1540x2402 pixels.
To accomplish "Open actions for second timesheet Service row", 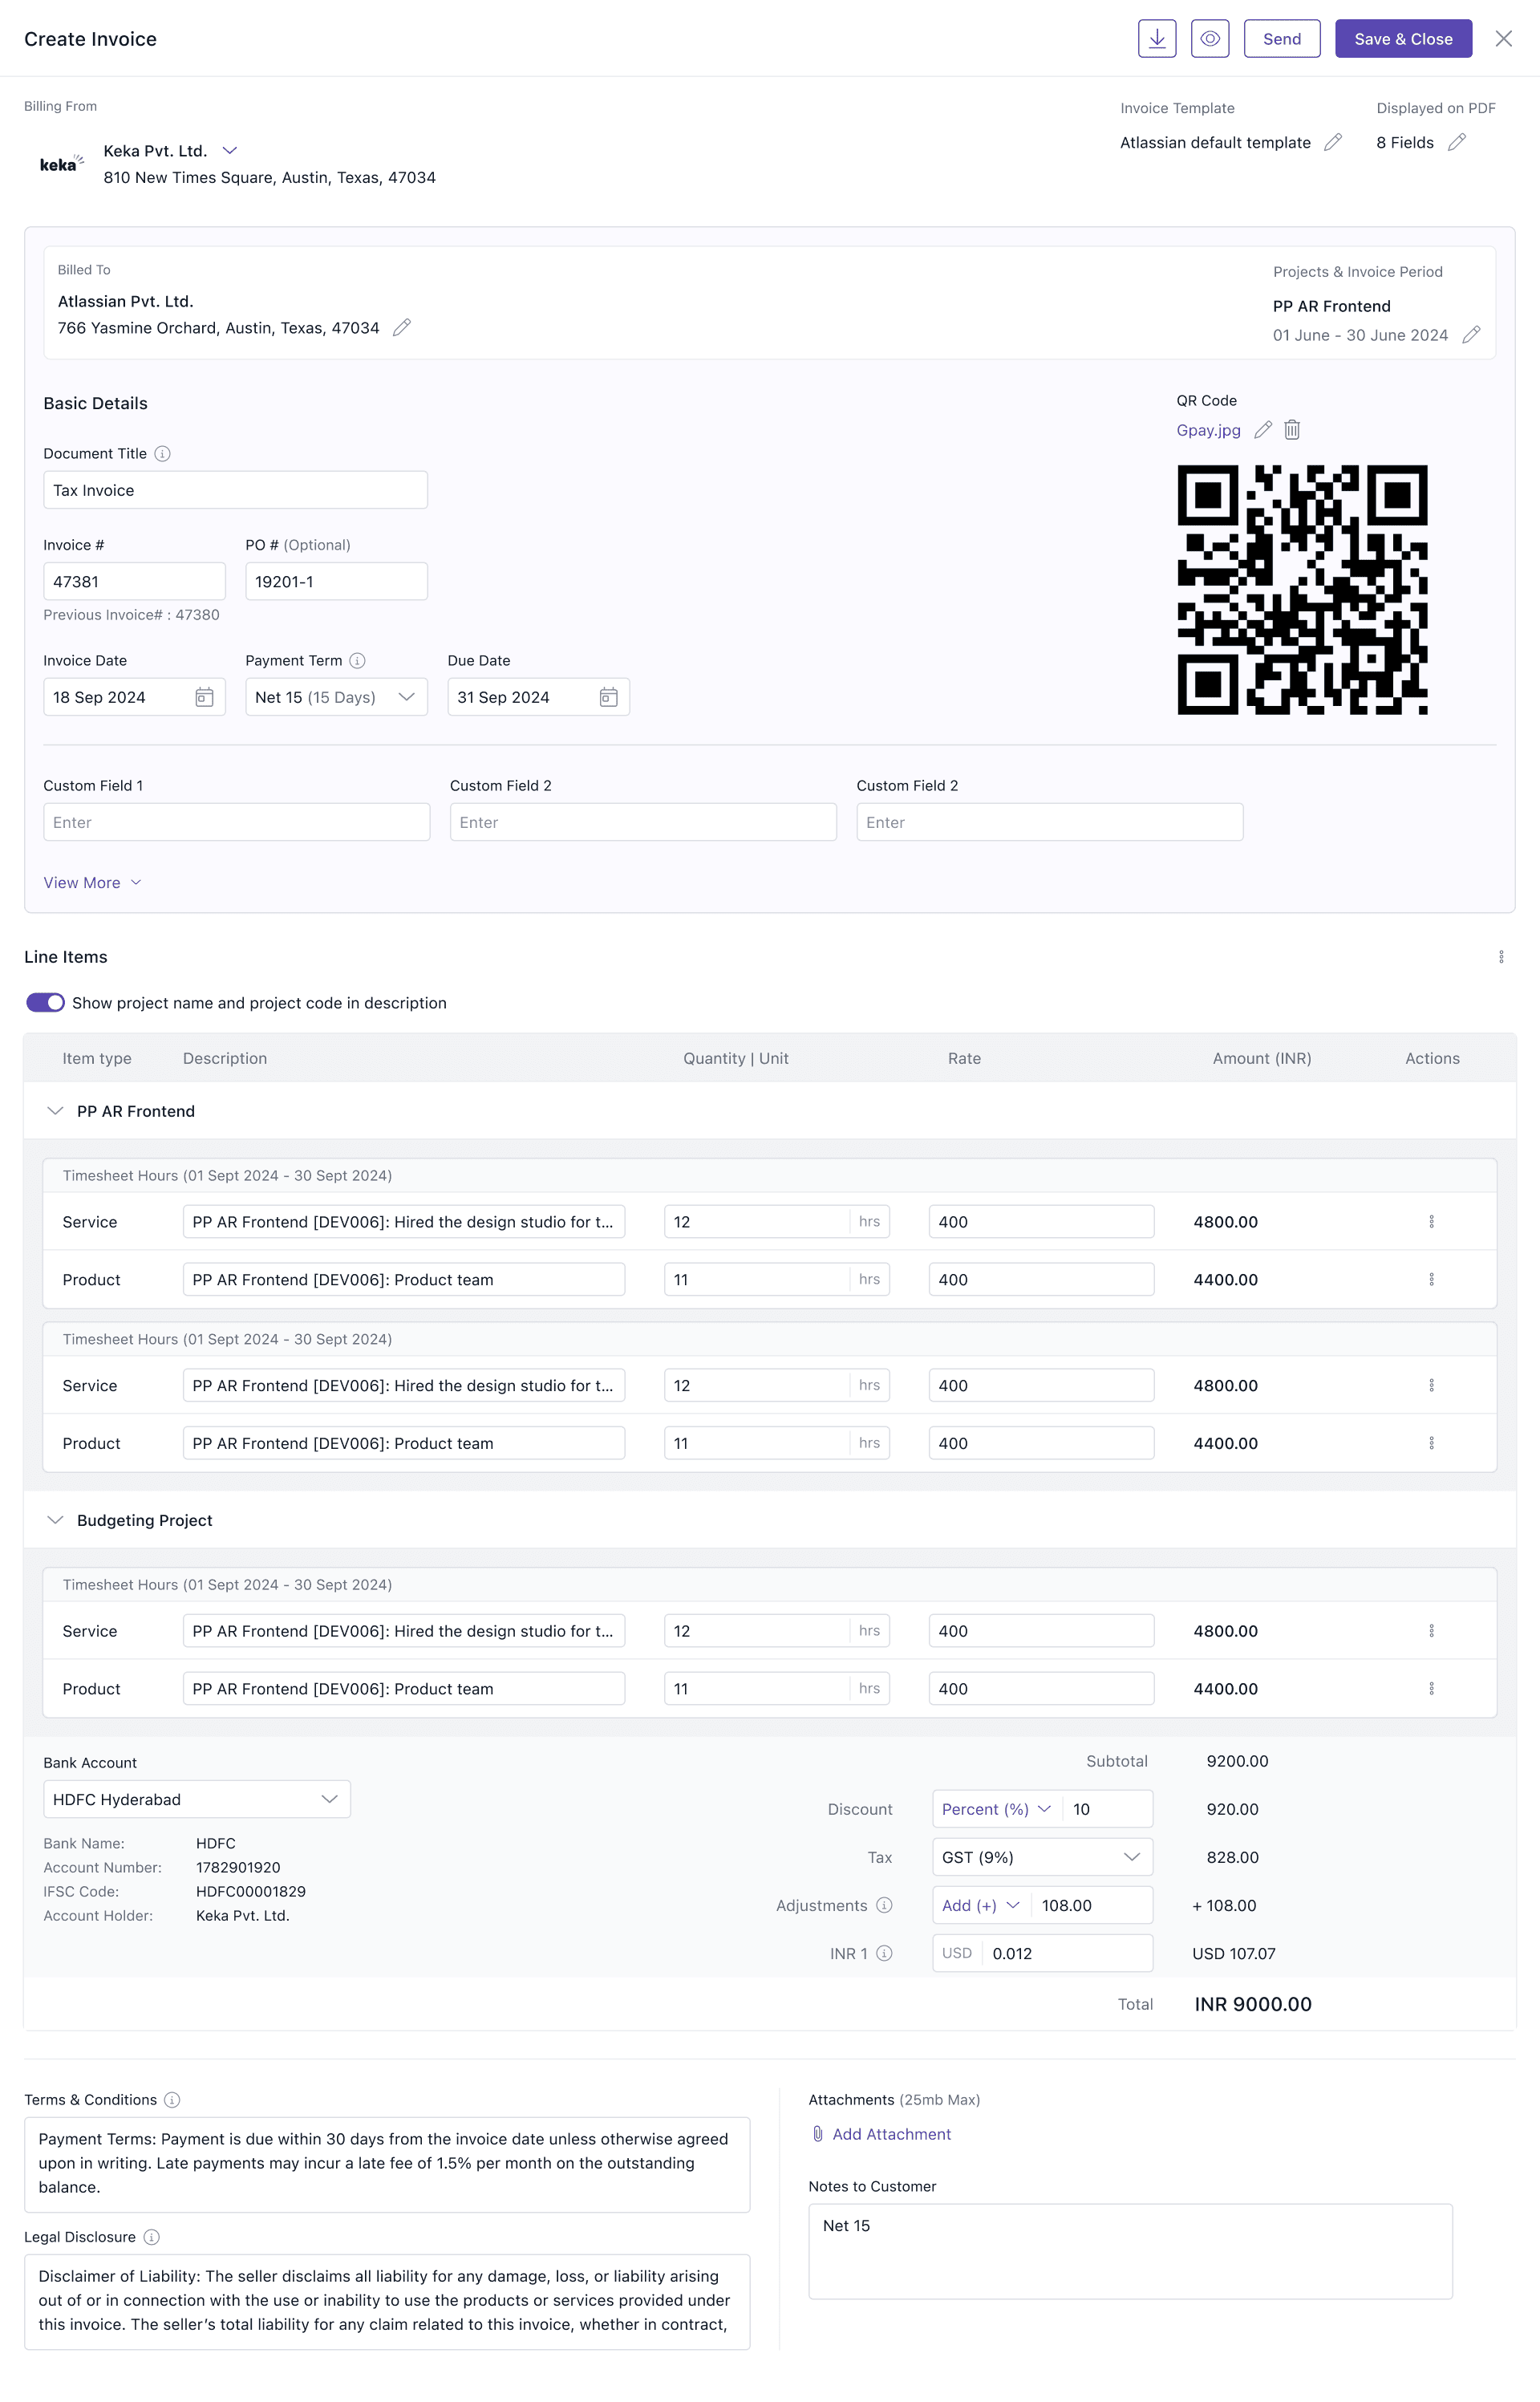I will (x=1431, y=1386).
